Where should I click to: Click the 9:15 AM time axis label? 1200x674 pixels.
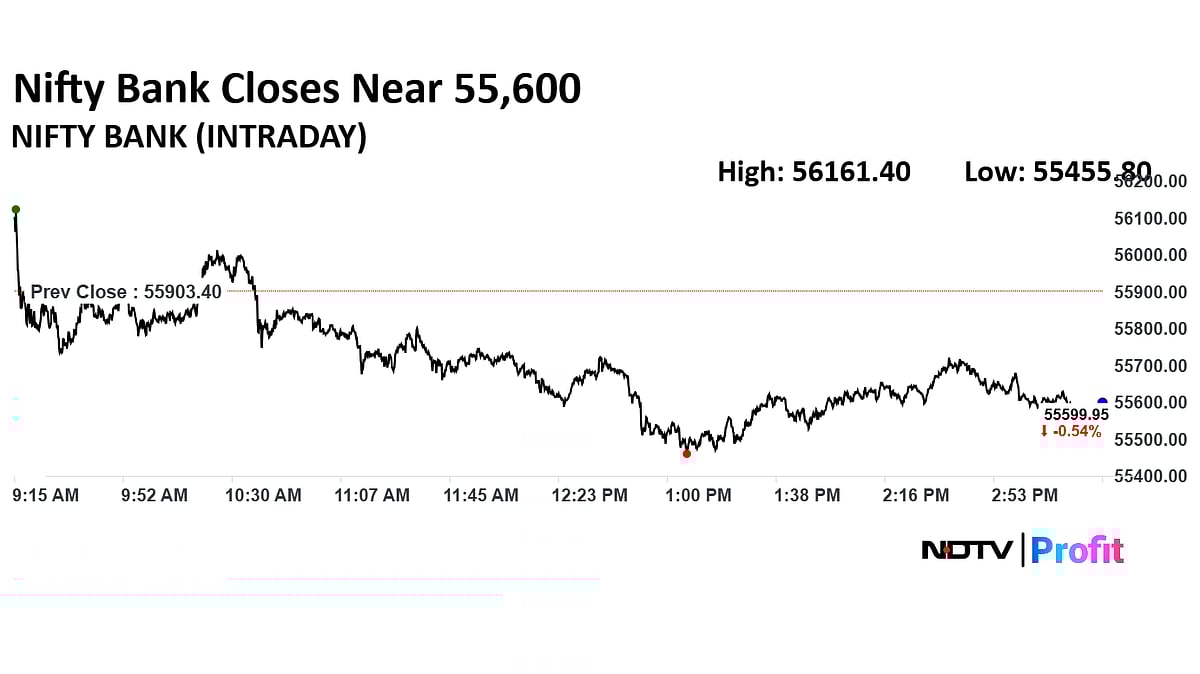tap(46, 495)
